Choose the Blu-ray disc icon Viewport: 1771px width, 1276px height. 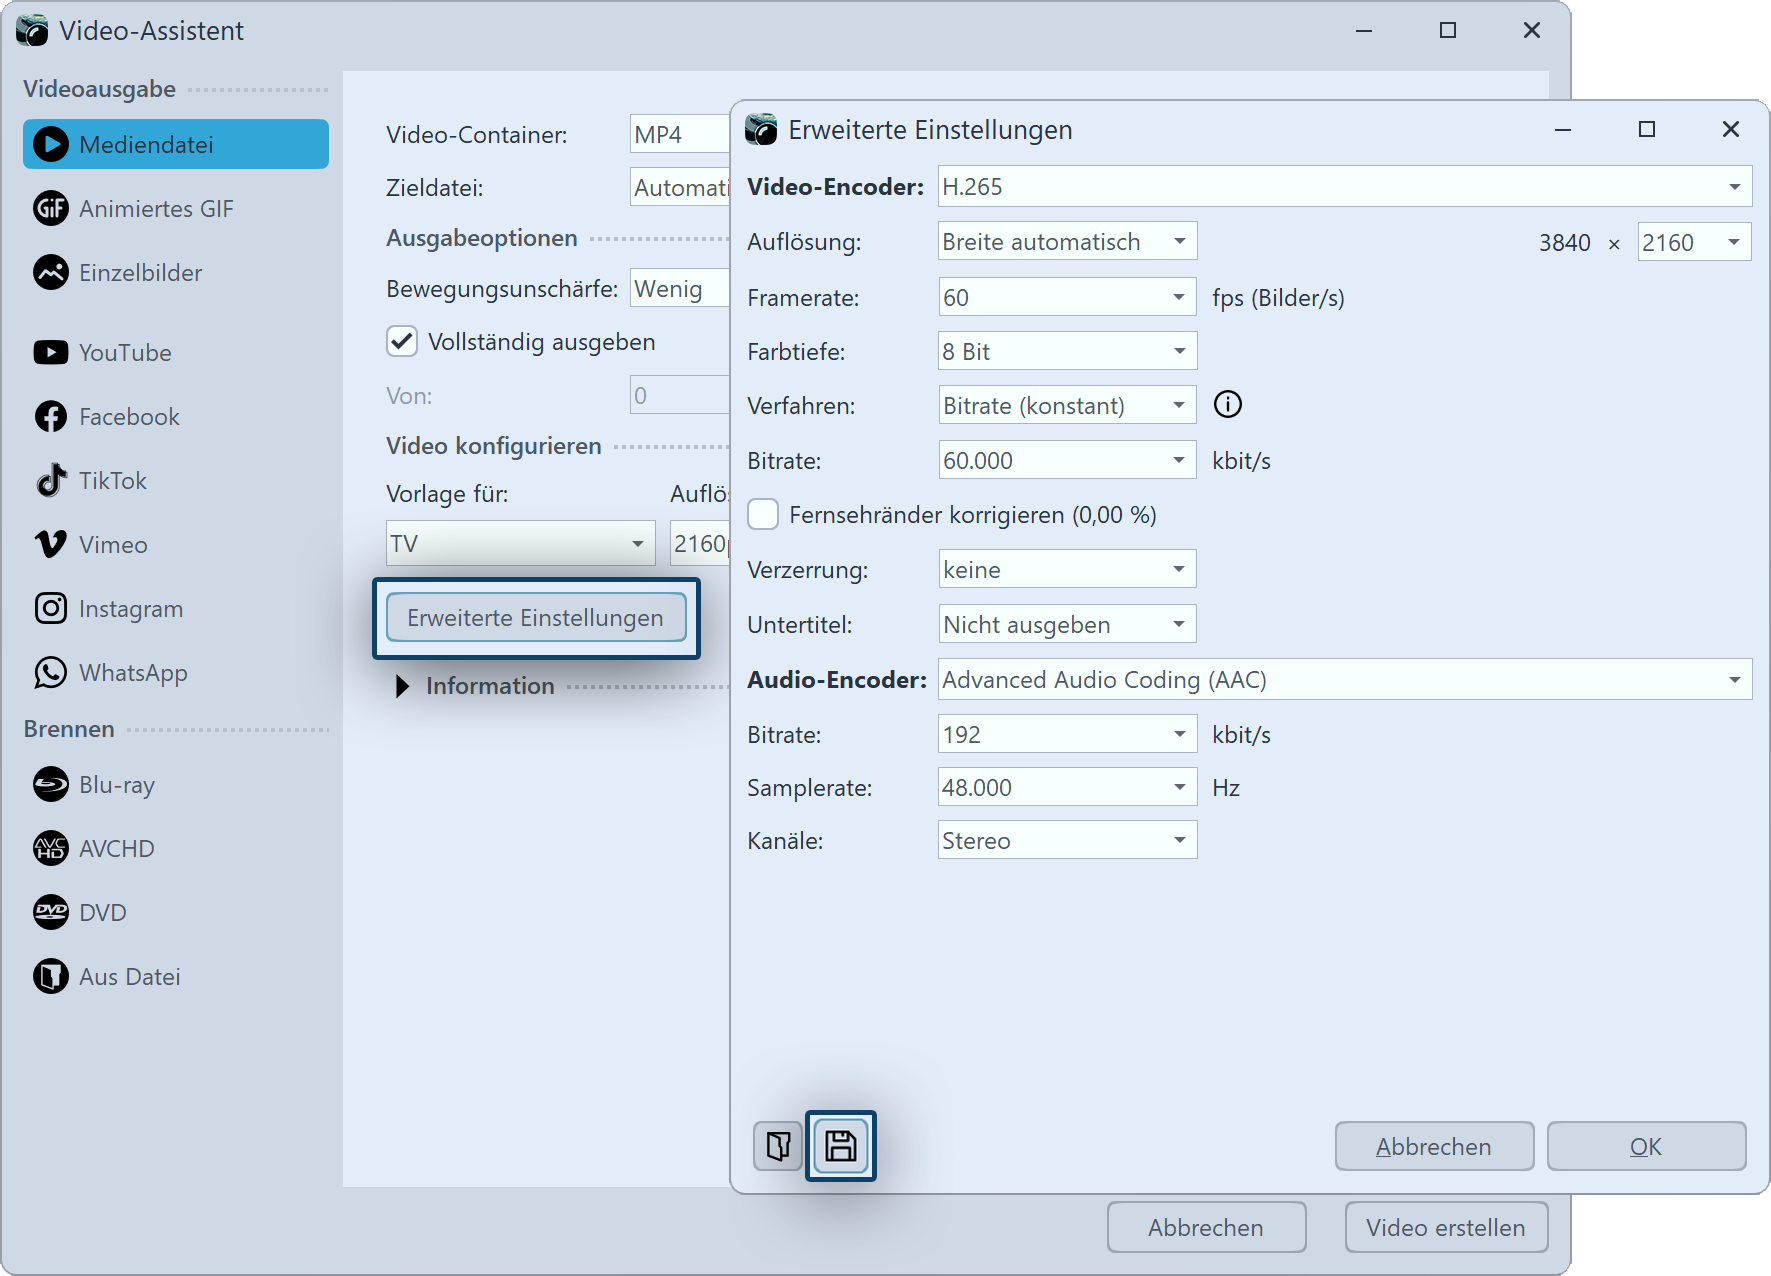pyautogui.click(x=50, y=785)
